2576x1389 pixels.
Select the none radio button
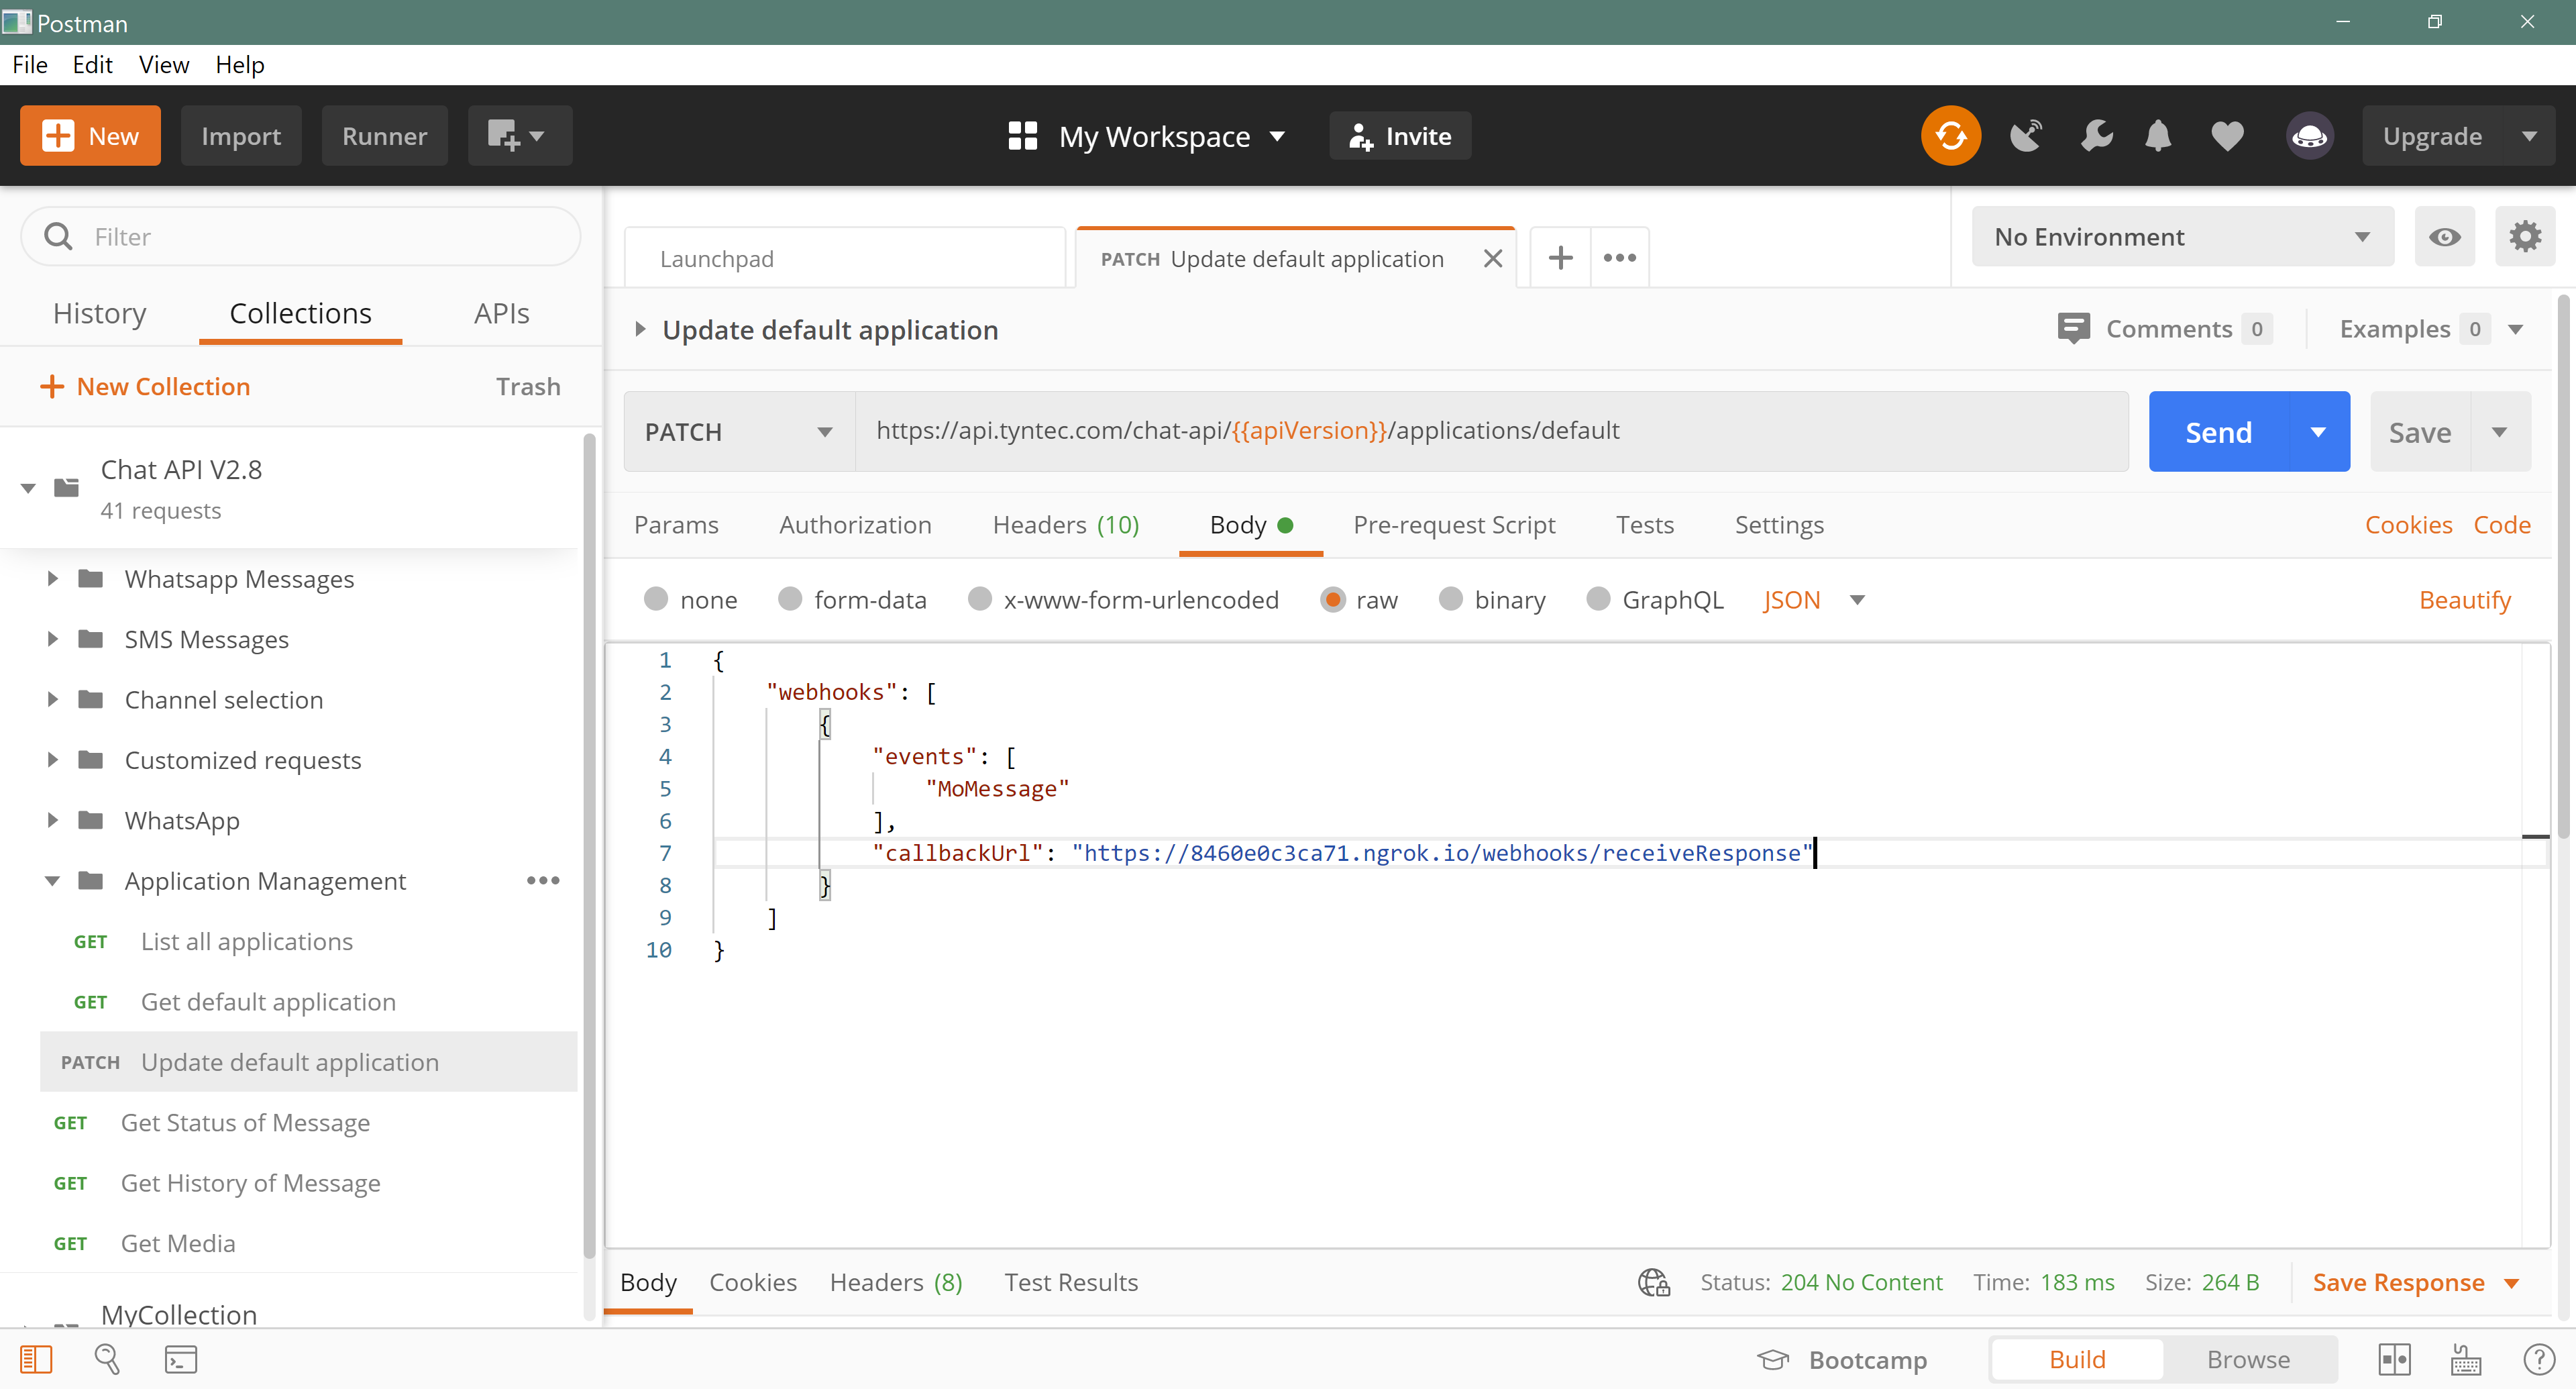click(656, 599)
